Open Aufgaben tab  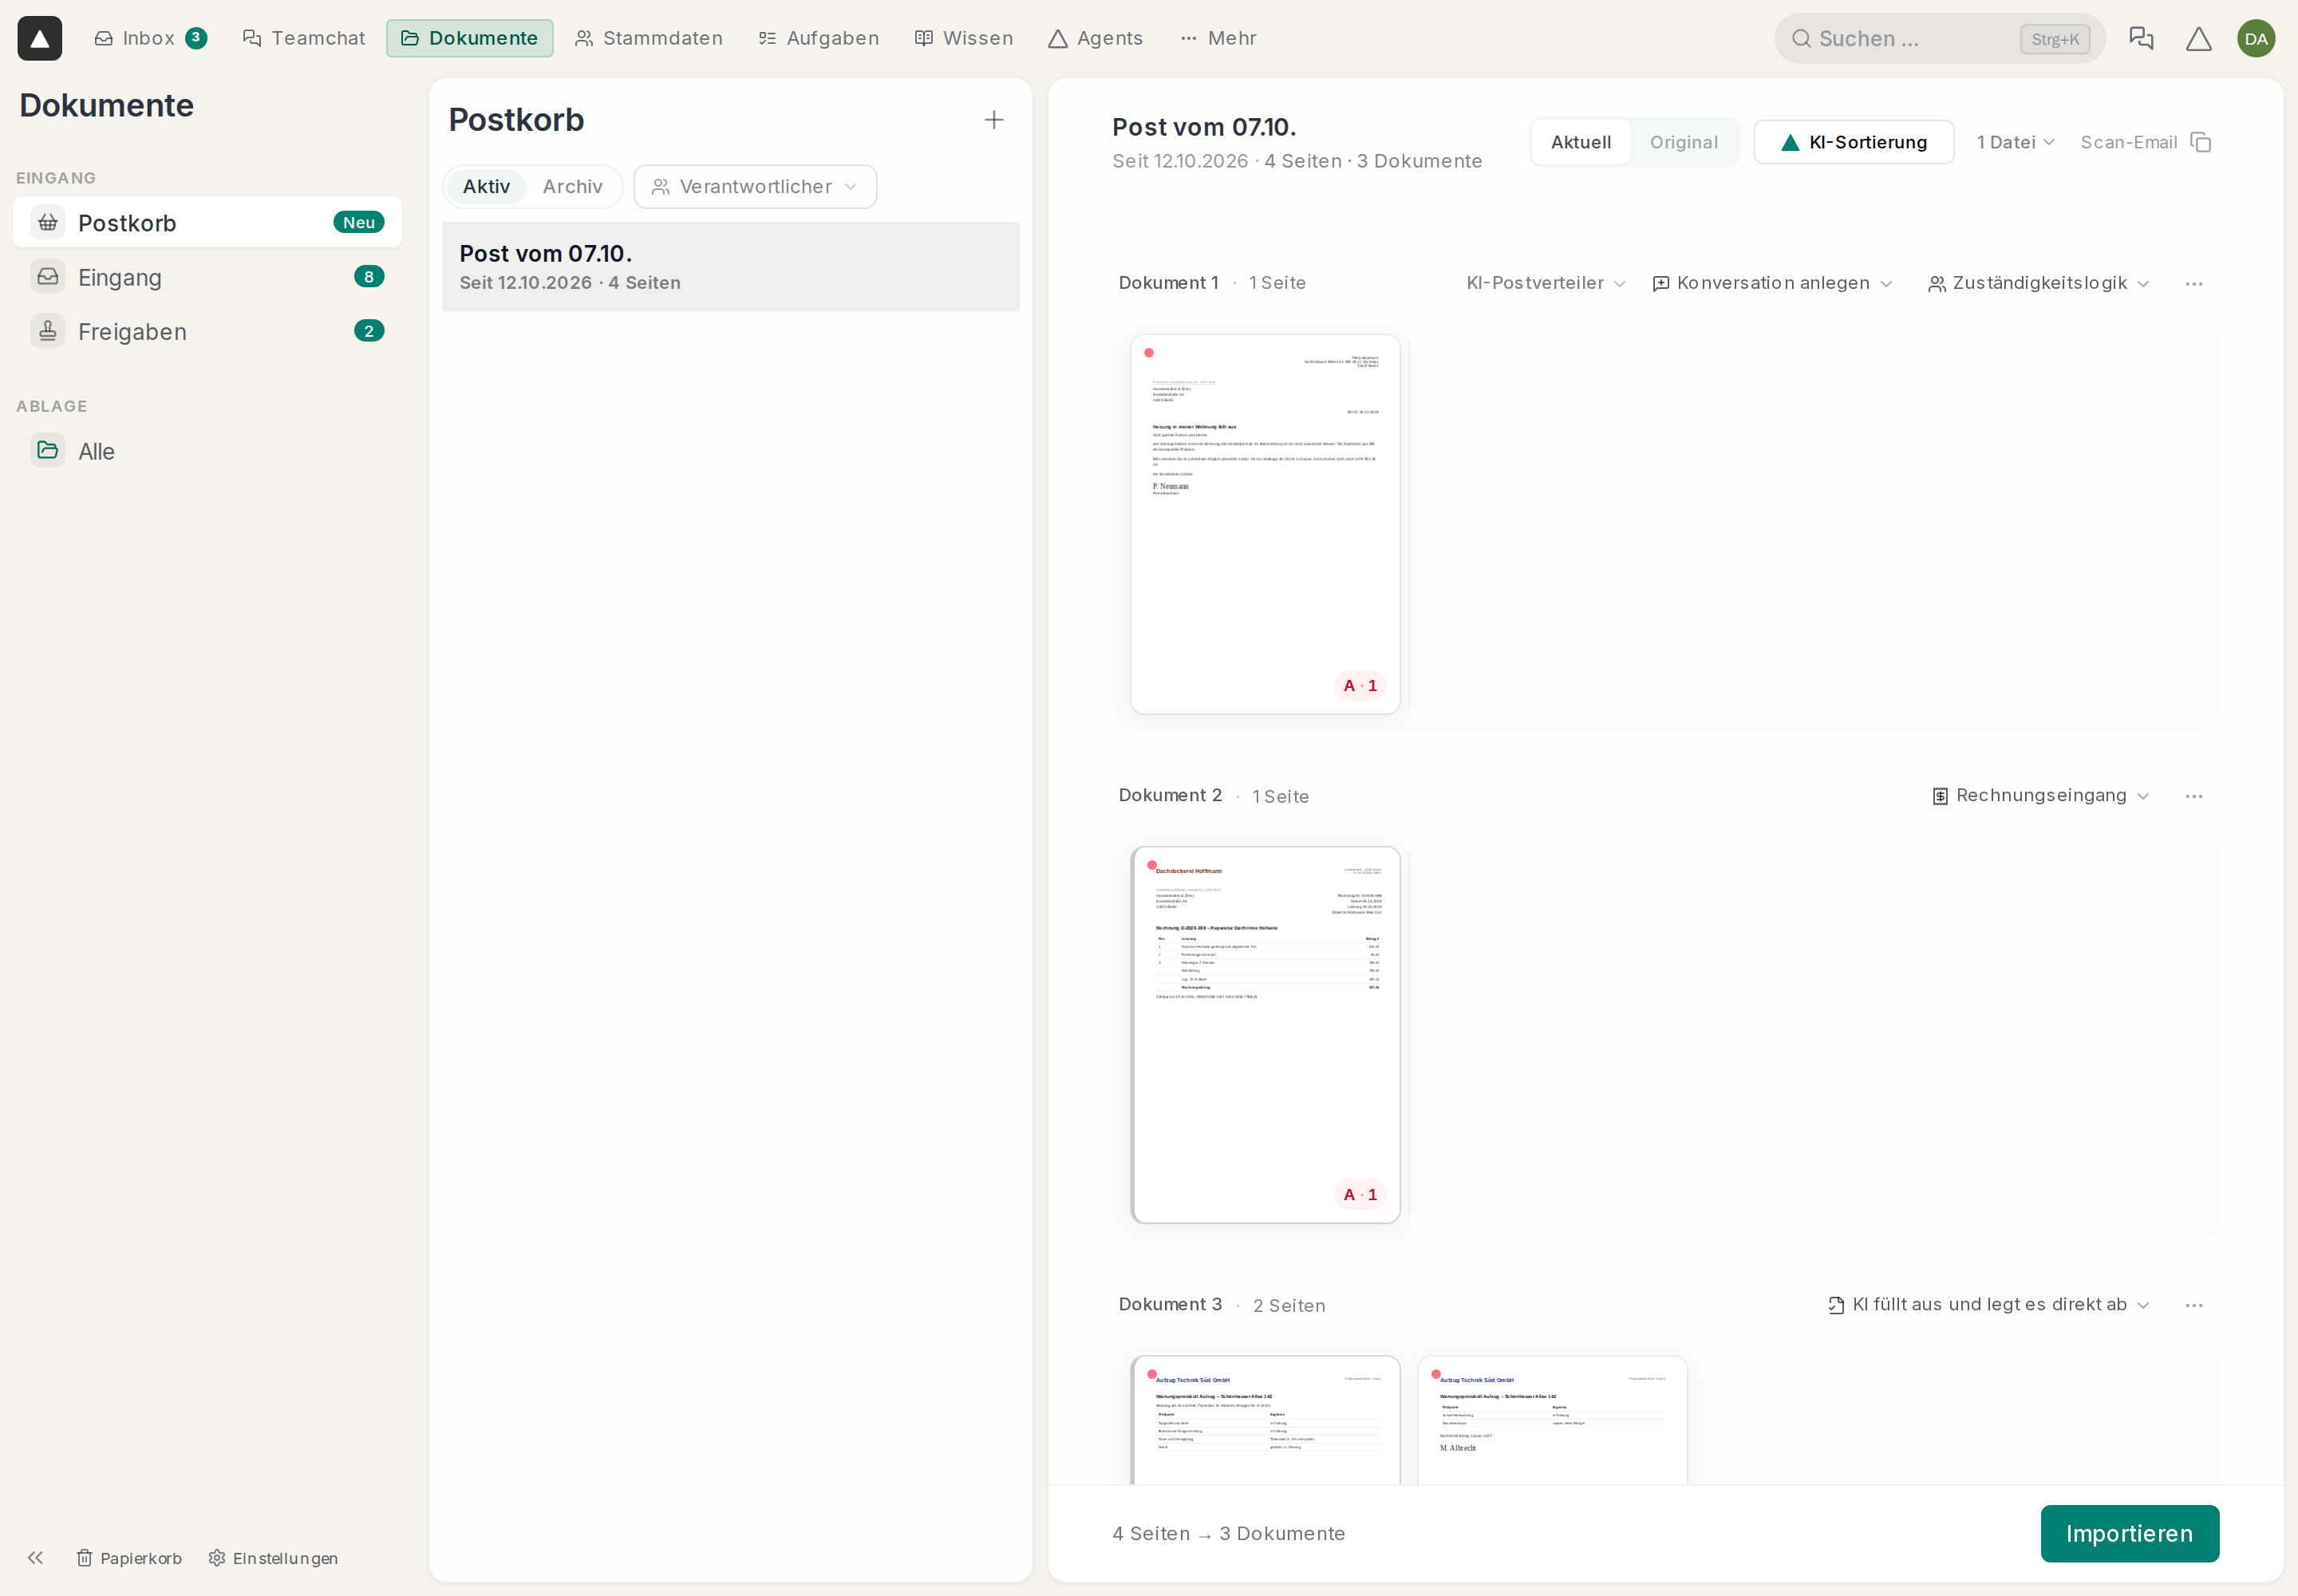click(818, 38)
